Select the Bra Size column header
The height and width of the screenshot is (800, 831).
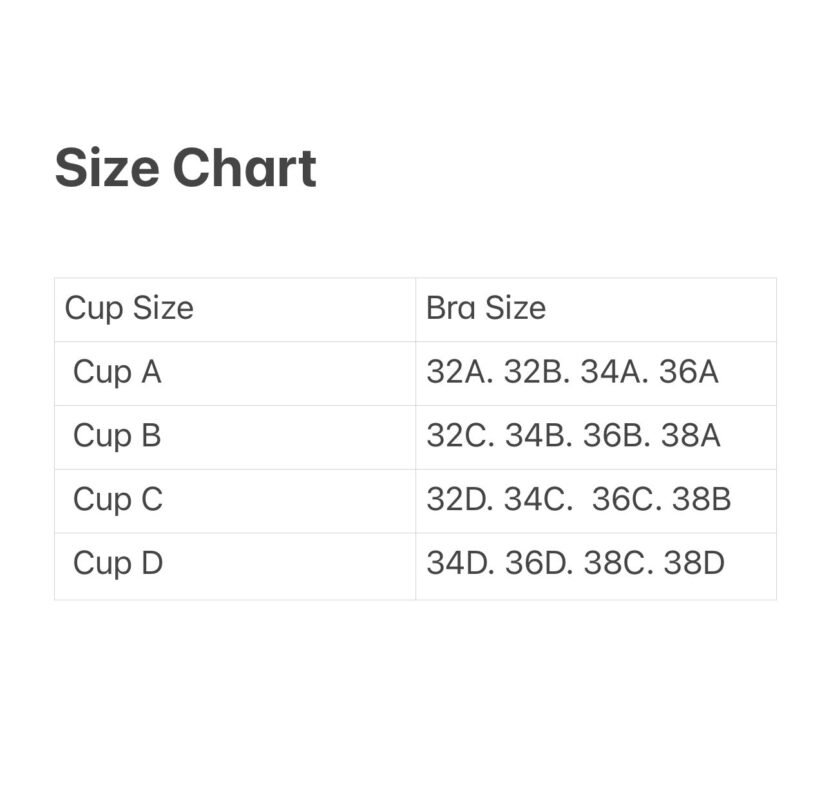point(486,308)
